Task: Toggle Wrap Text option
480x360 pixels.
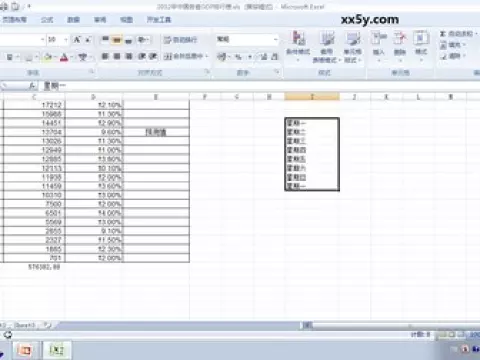Action: point(180,40)
